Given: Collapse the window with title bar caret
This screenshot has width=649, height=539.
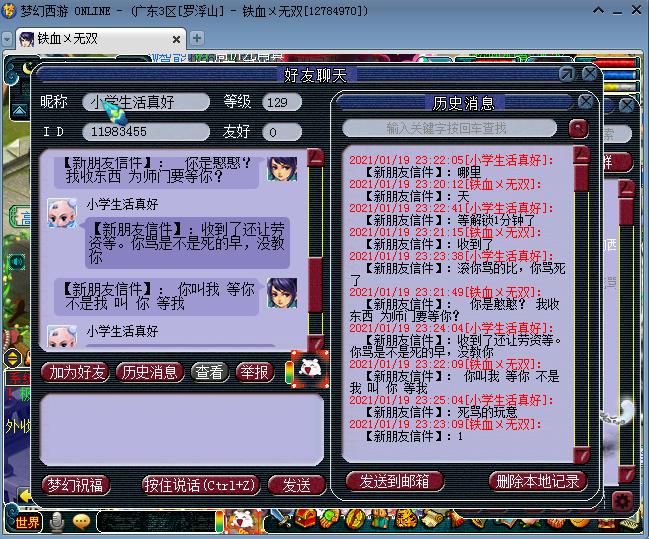Looking at the screenshot, I should (599, 10).
